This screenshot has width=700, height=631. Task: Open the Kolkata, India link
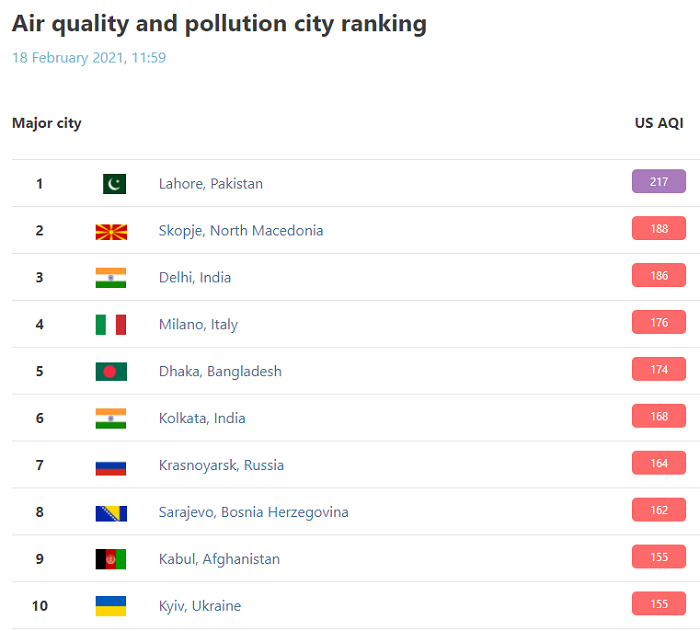(x=202, y=418)
